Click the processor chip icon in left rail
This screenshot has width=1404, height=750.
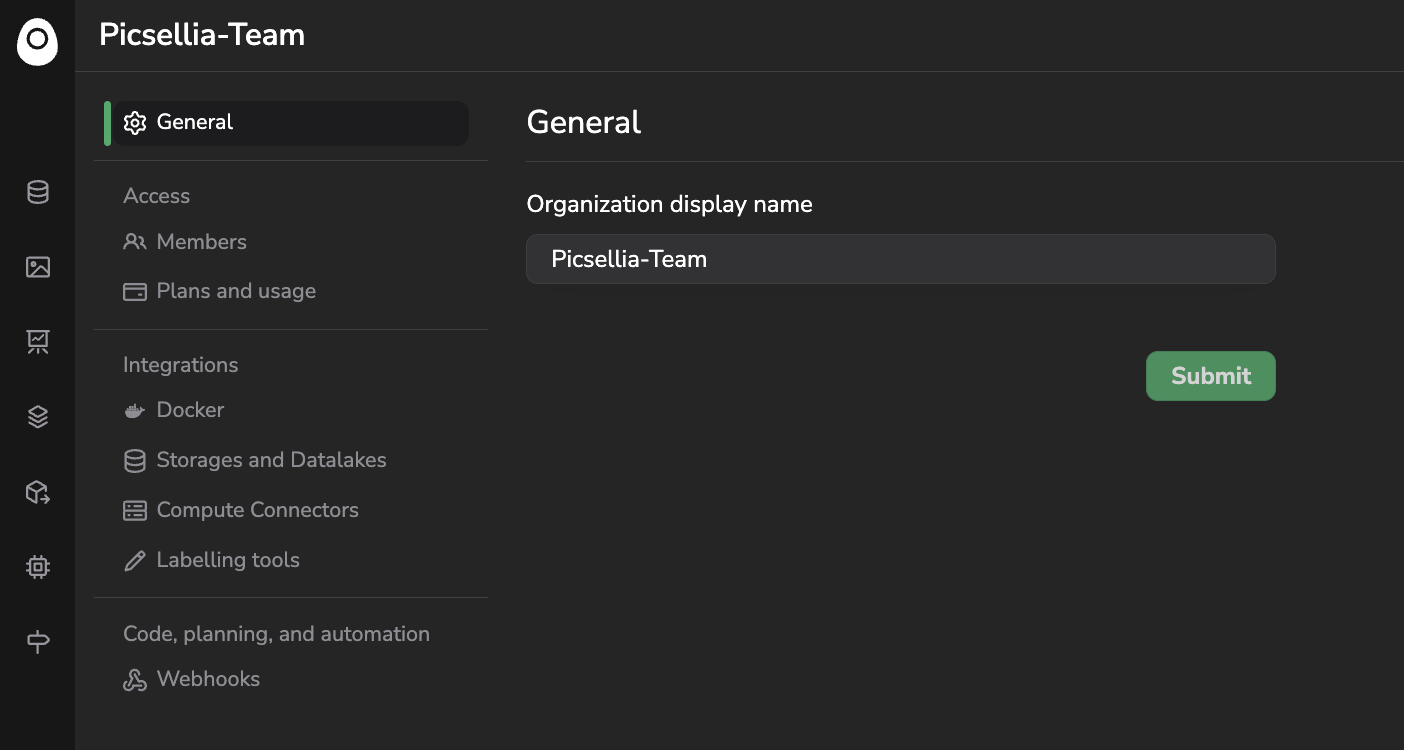coord(38,567)
